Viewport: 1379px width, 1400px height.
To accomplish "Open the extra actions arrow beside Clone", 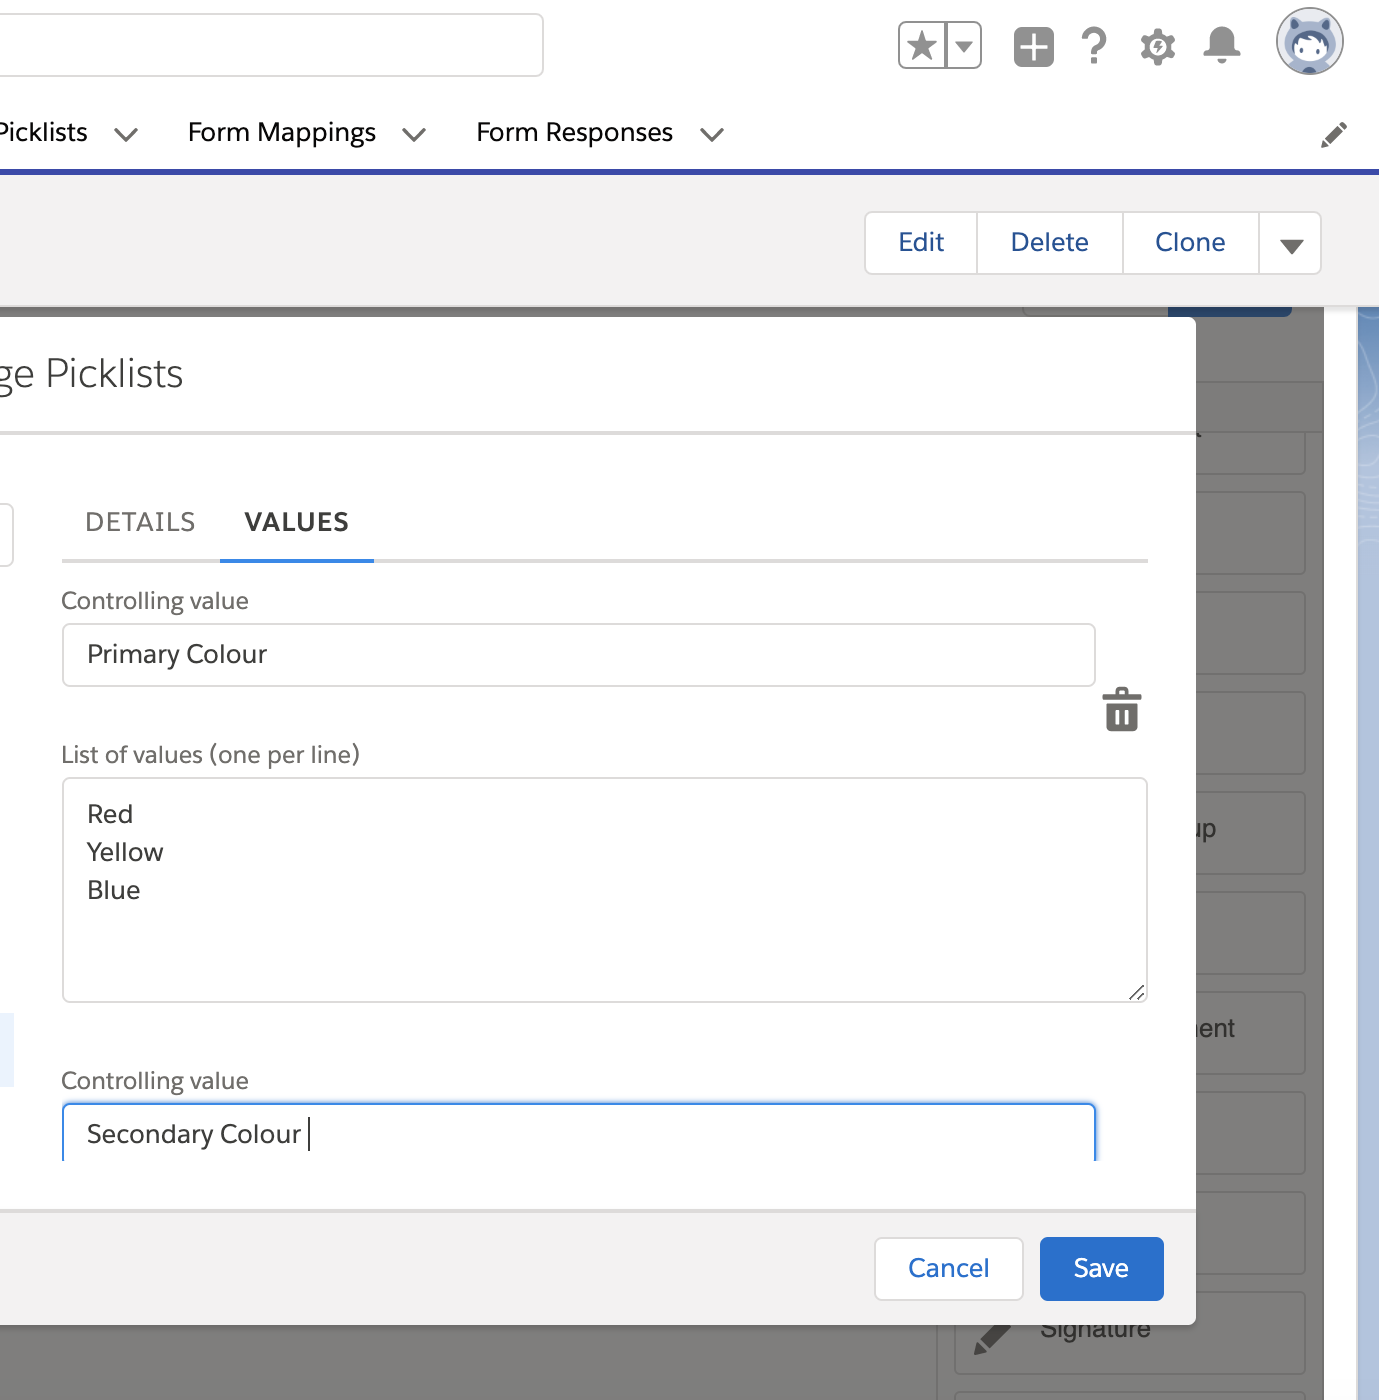I will pyautogui.click(x=1289, y=242).
